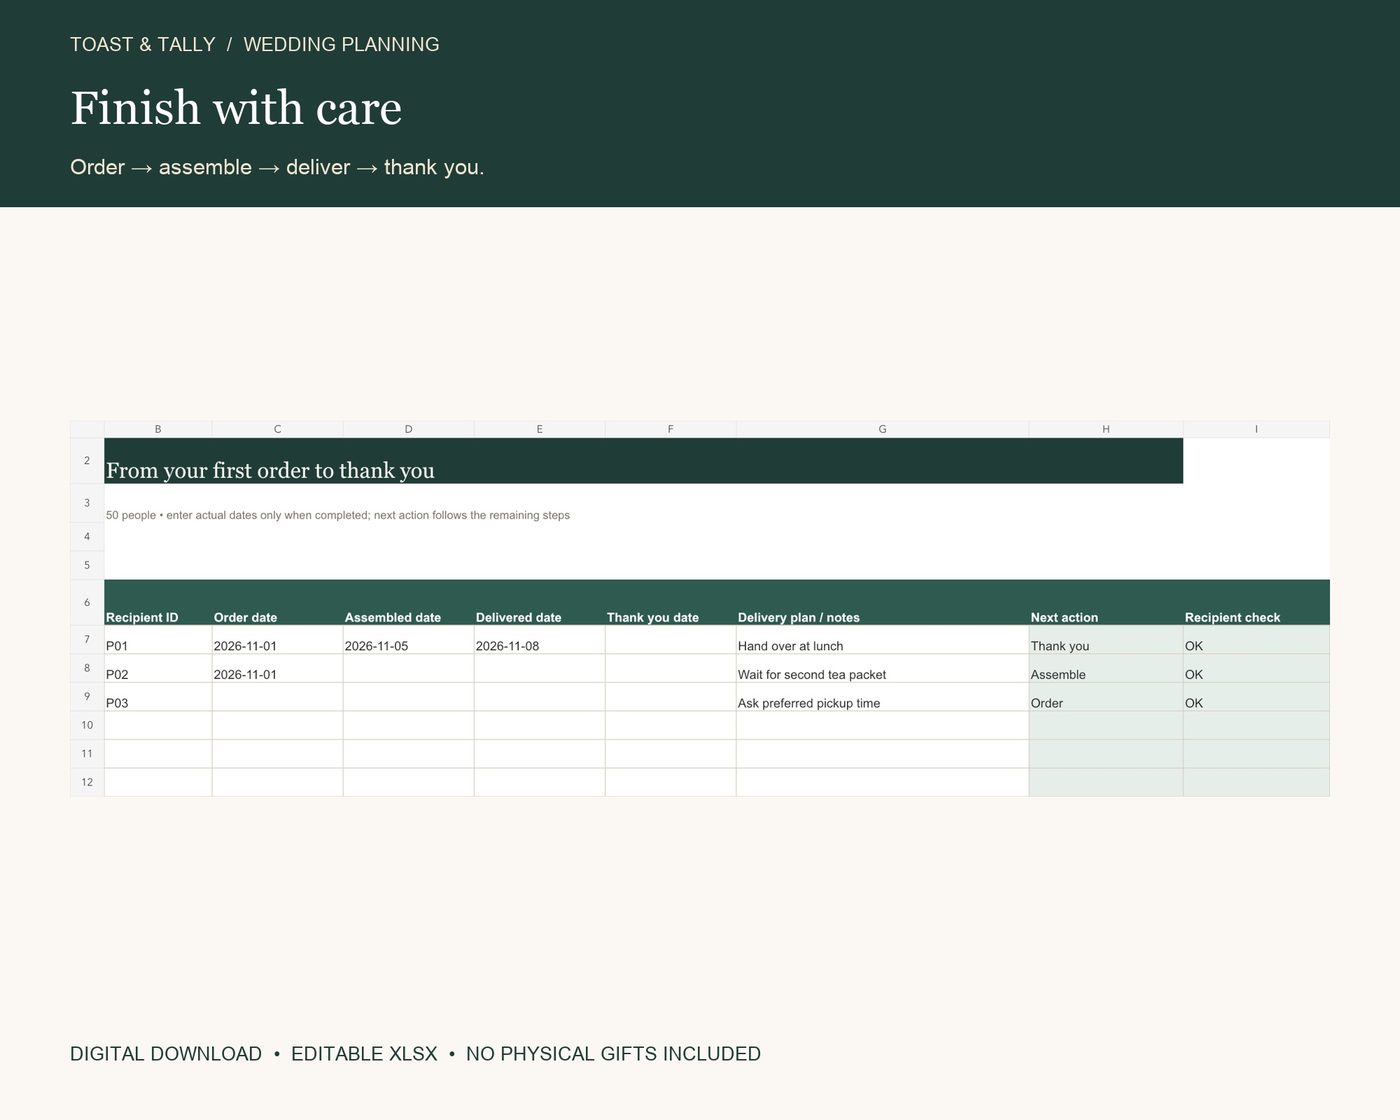Select the empty Thank you date cell for P01
Screen dimensions: 1400x1120
[x=670, y=640]
